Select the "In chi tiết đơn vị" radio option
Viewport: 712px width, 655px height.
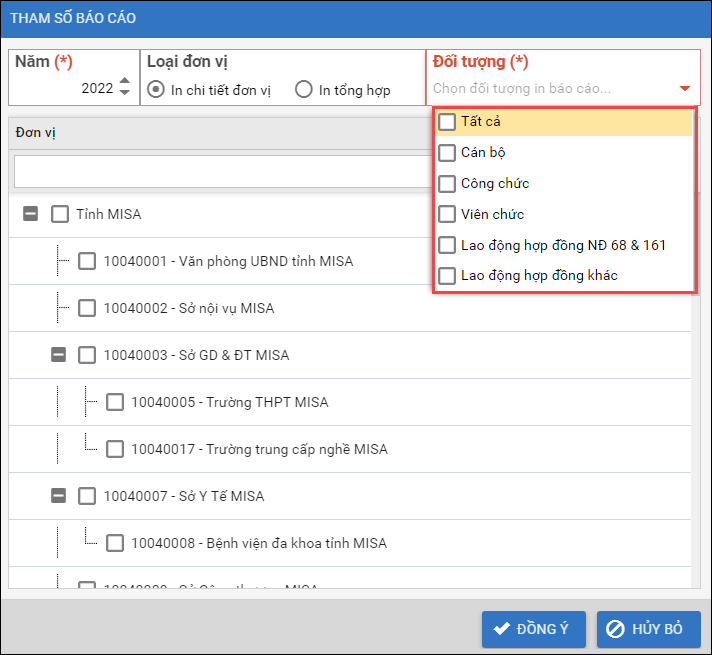156,89
